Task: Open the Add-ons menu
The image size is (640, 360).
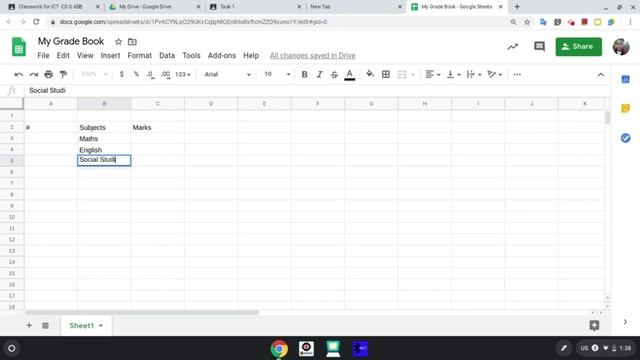Action: (222, 56)
